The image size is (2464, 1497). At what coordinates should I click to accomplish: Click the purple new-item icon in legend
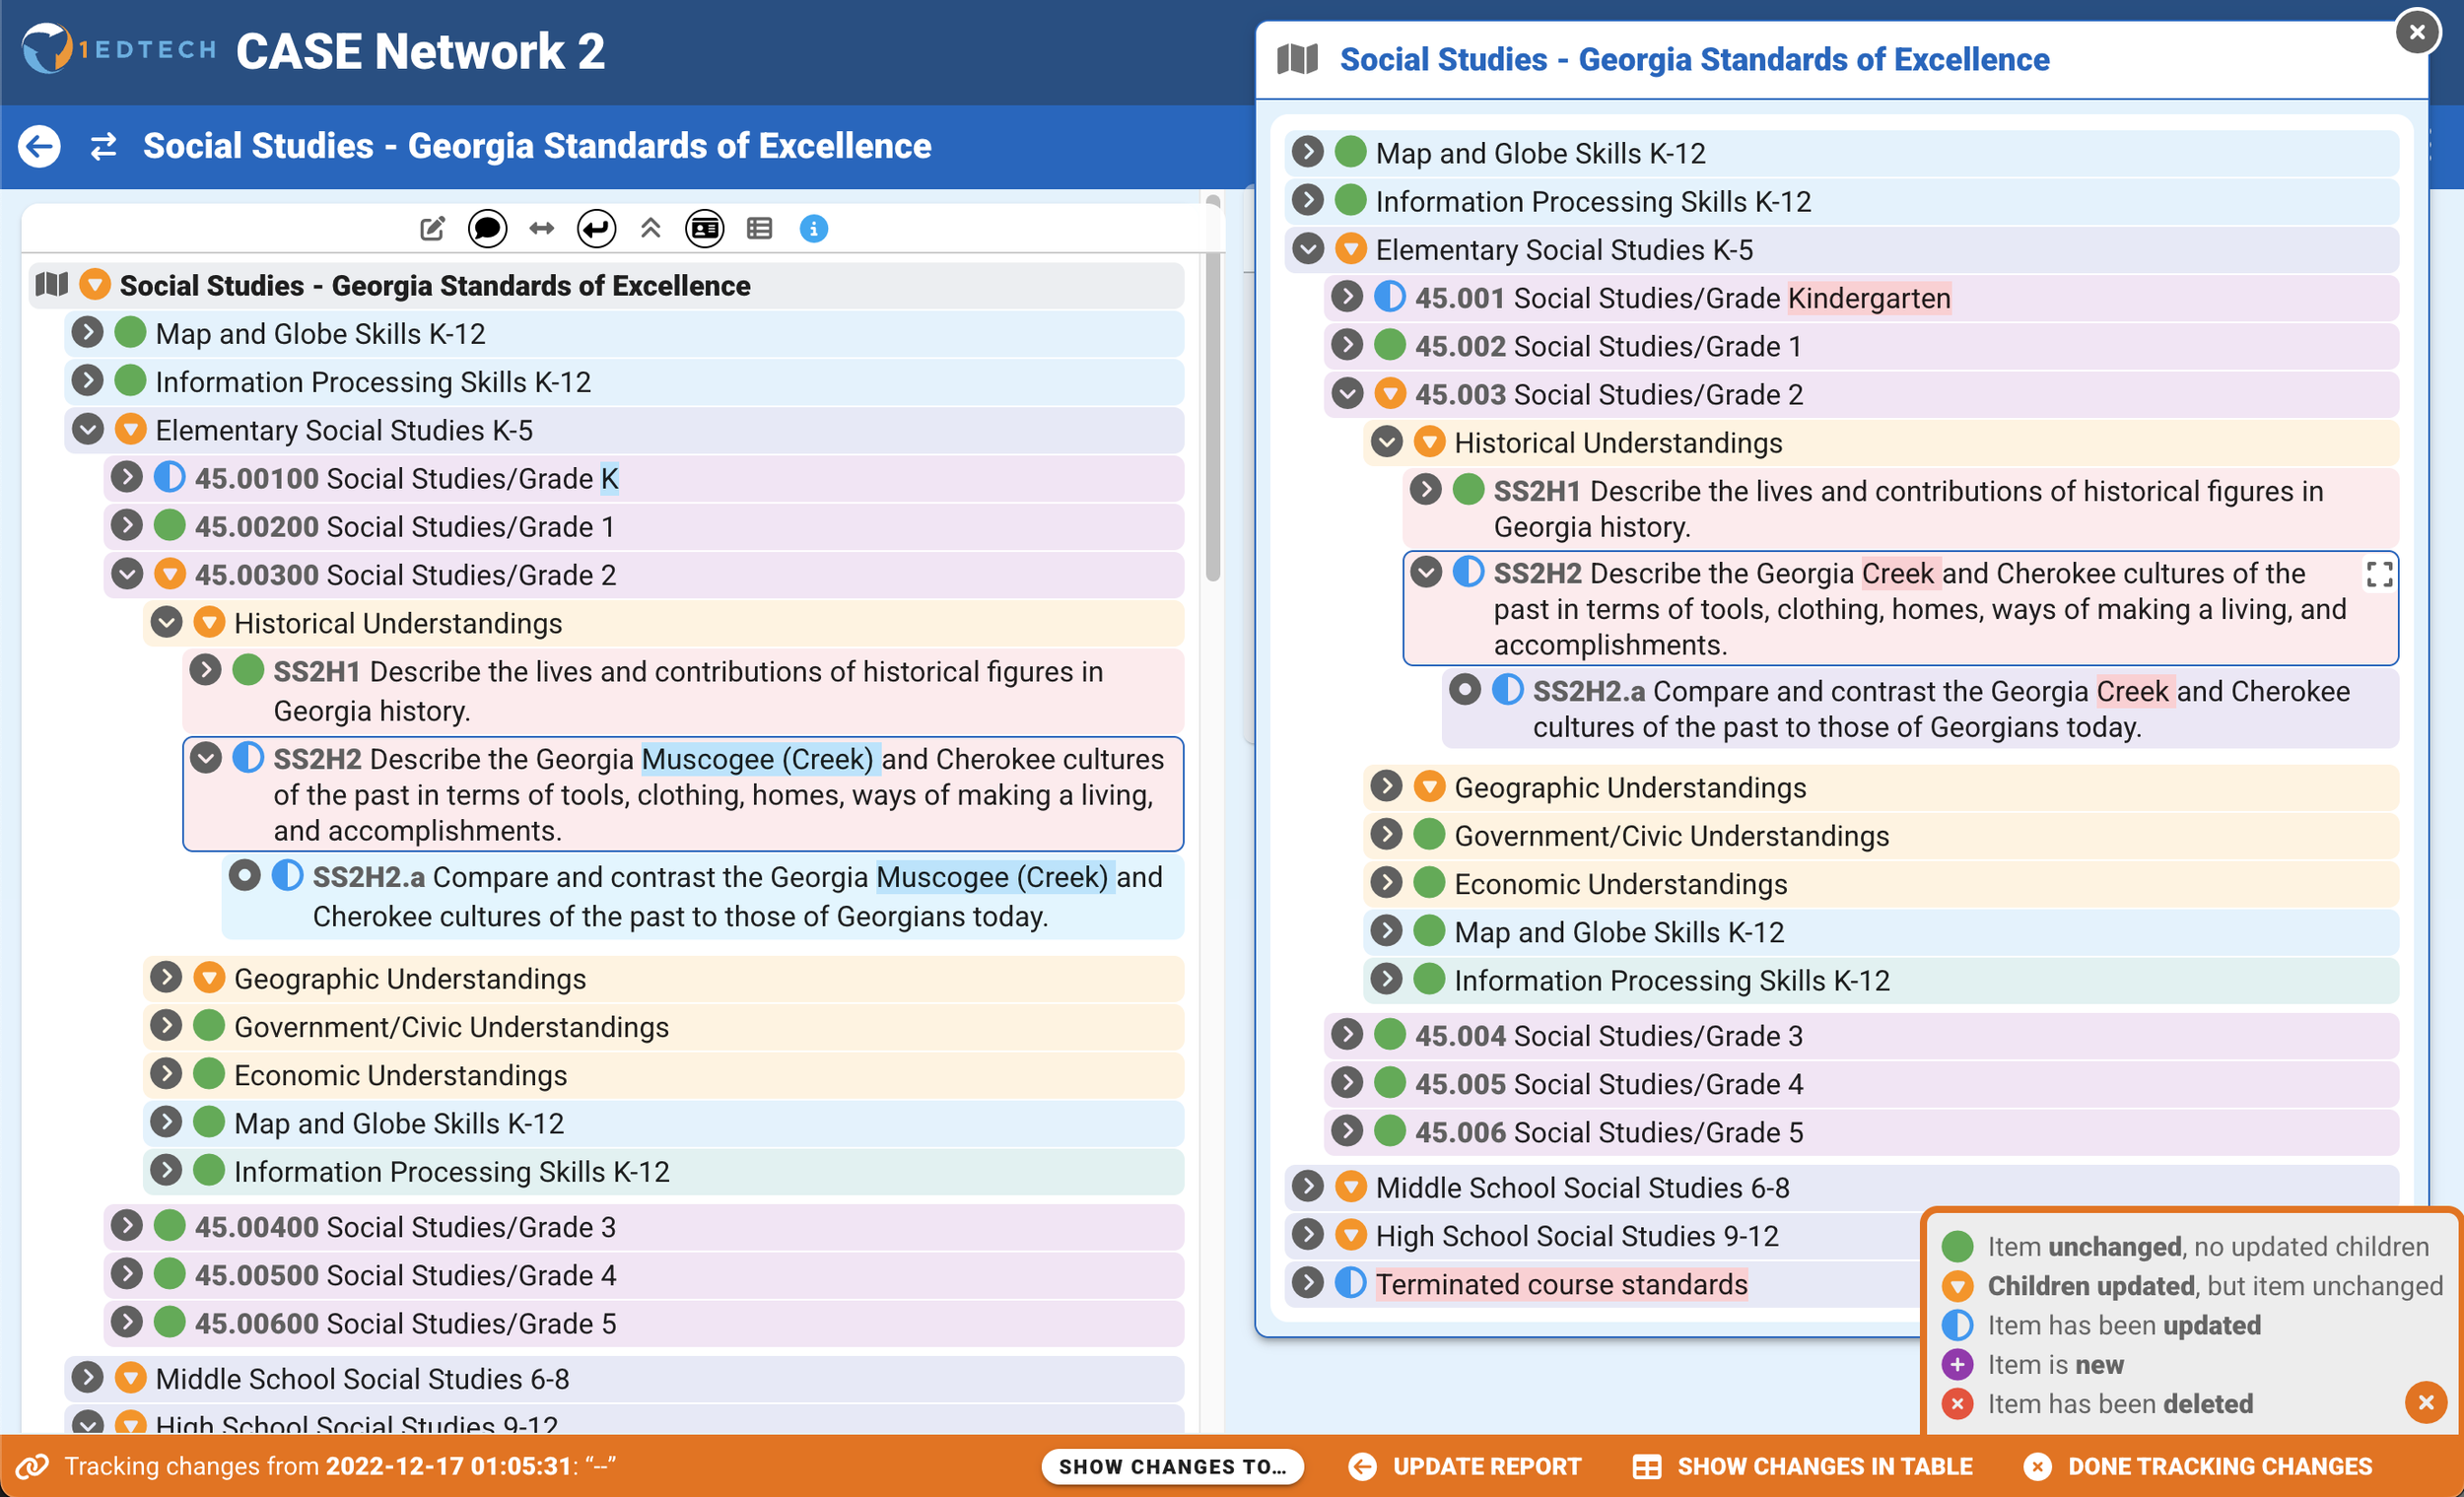[1957, 1364]
